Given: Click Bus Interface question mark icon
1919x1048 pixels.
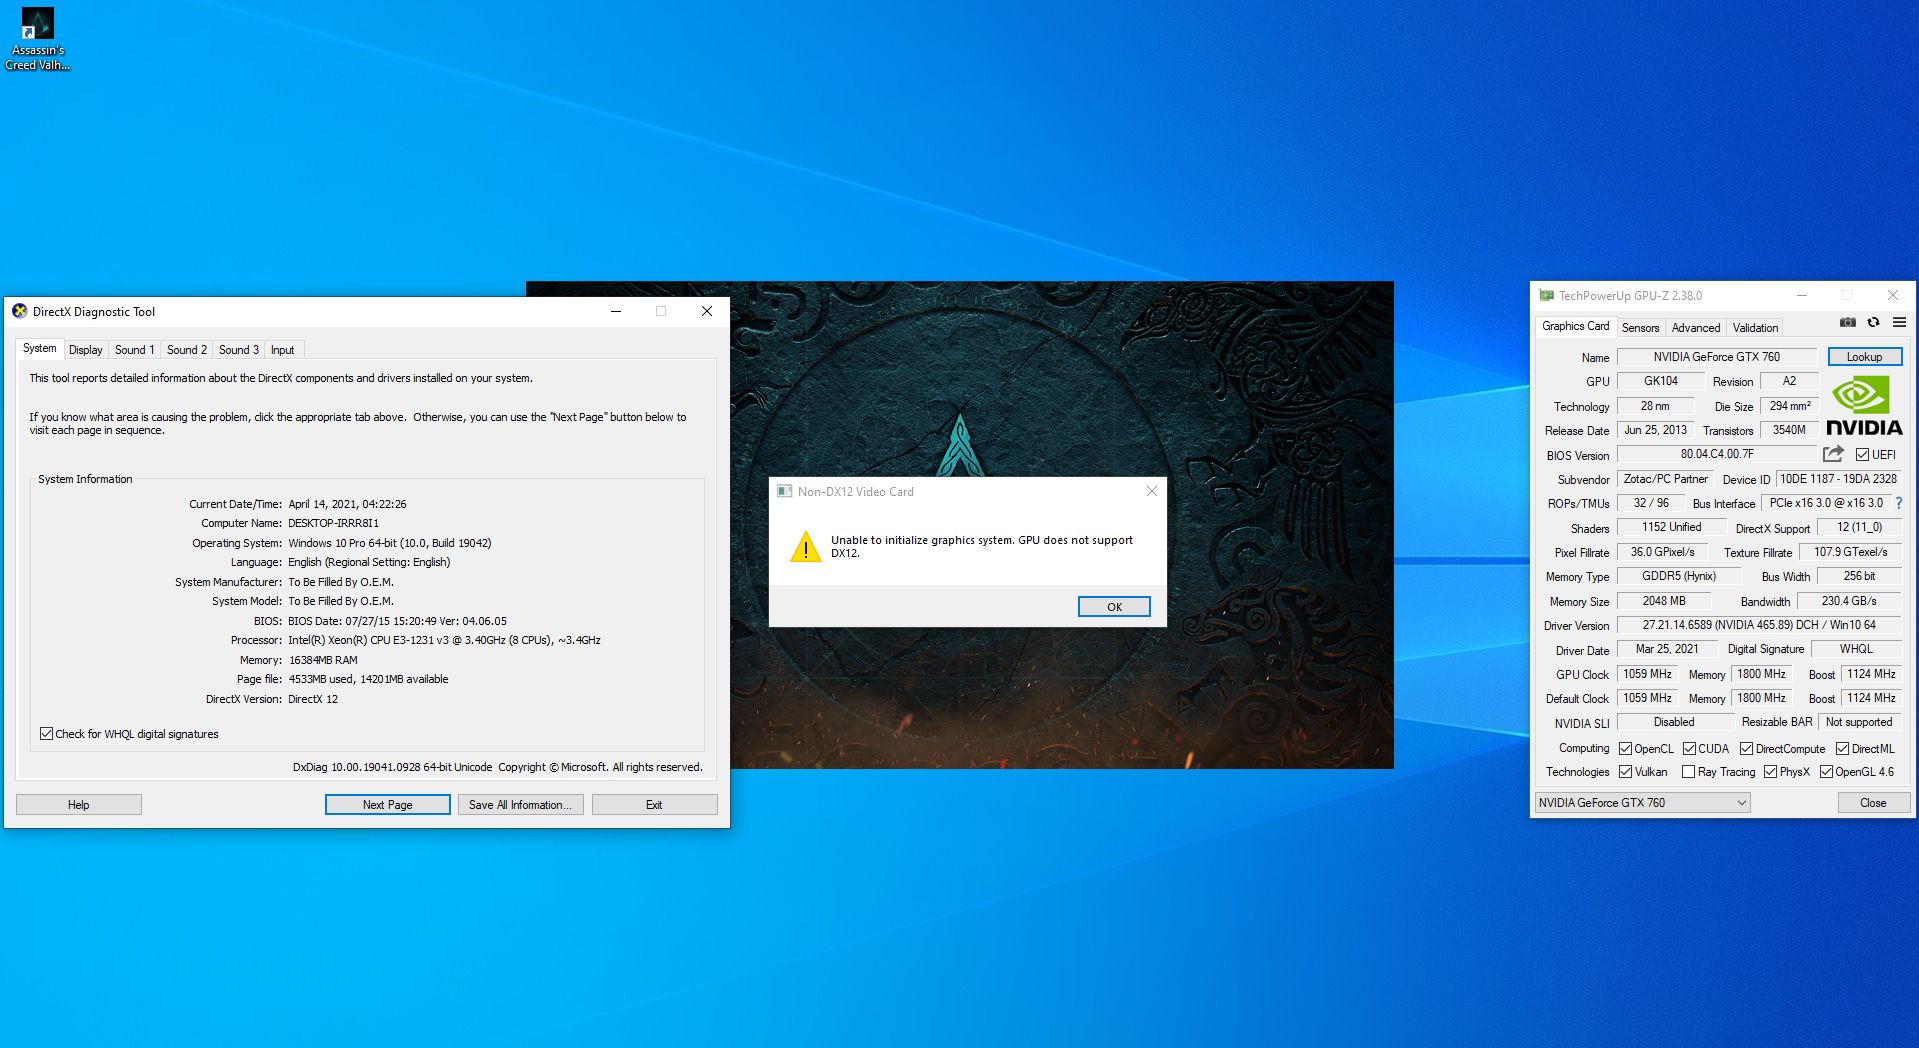Looking at the screenshot, I should pyautogui.click(x=1899, y=503).
